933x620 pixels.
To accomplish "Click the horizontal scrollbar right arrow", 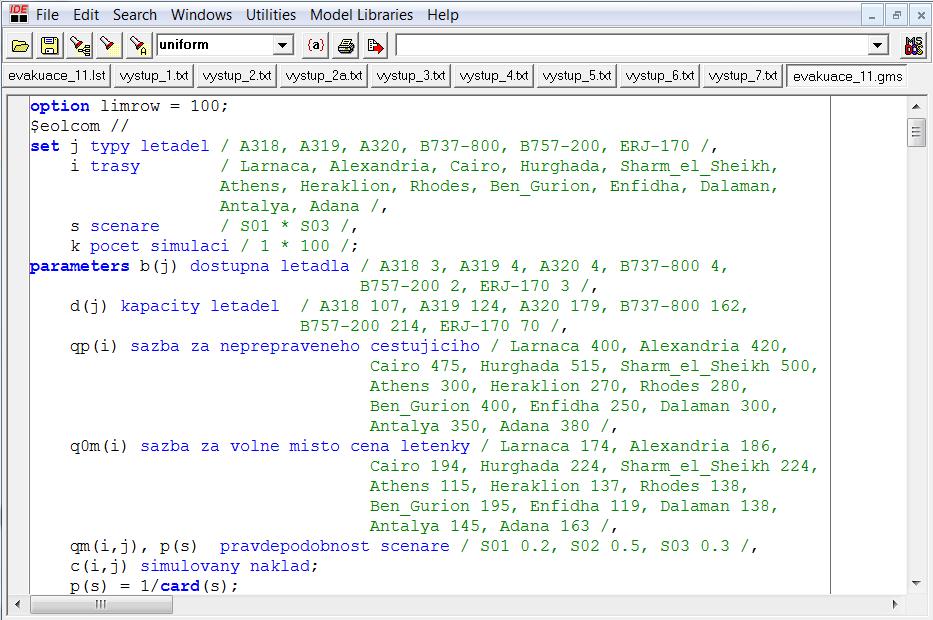I will point(895,605).
